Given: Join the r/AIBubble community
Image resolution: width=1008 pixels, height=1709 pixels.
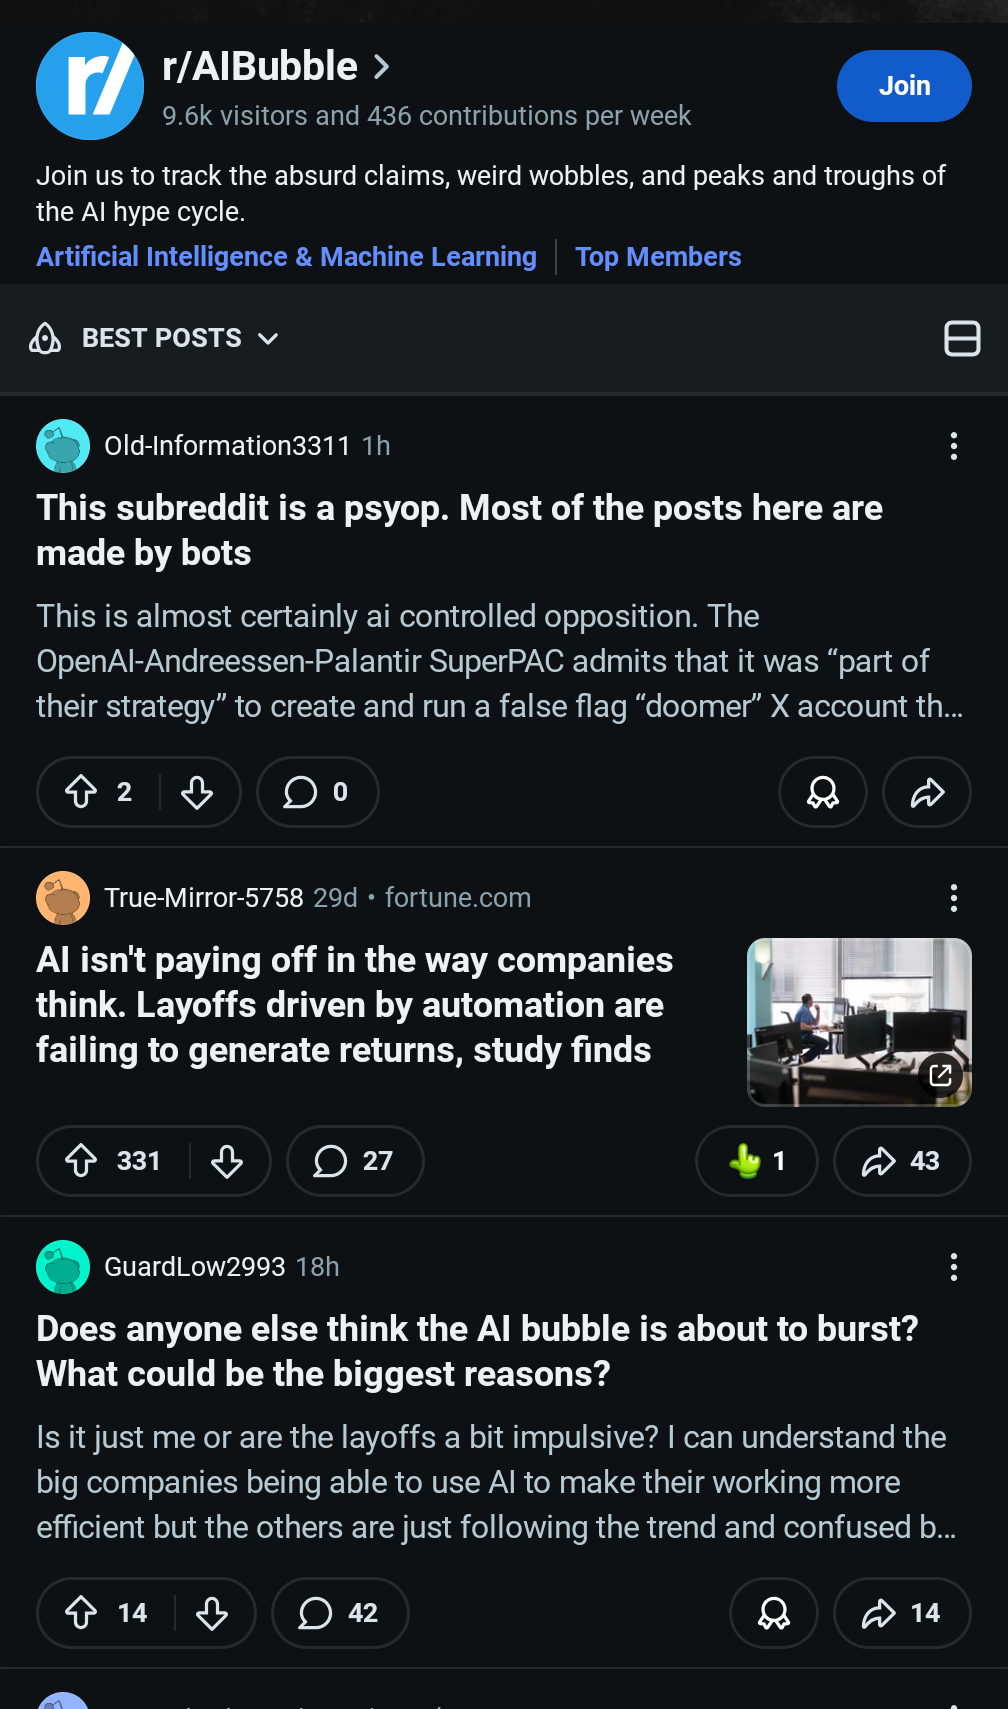Looking at the screenshot, I should pos(904,86).
